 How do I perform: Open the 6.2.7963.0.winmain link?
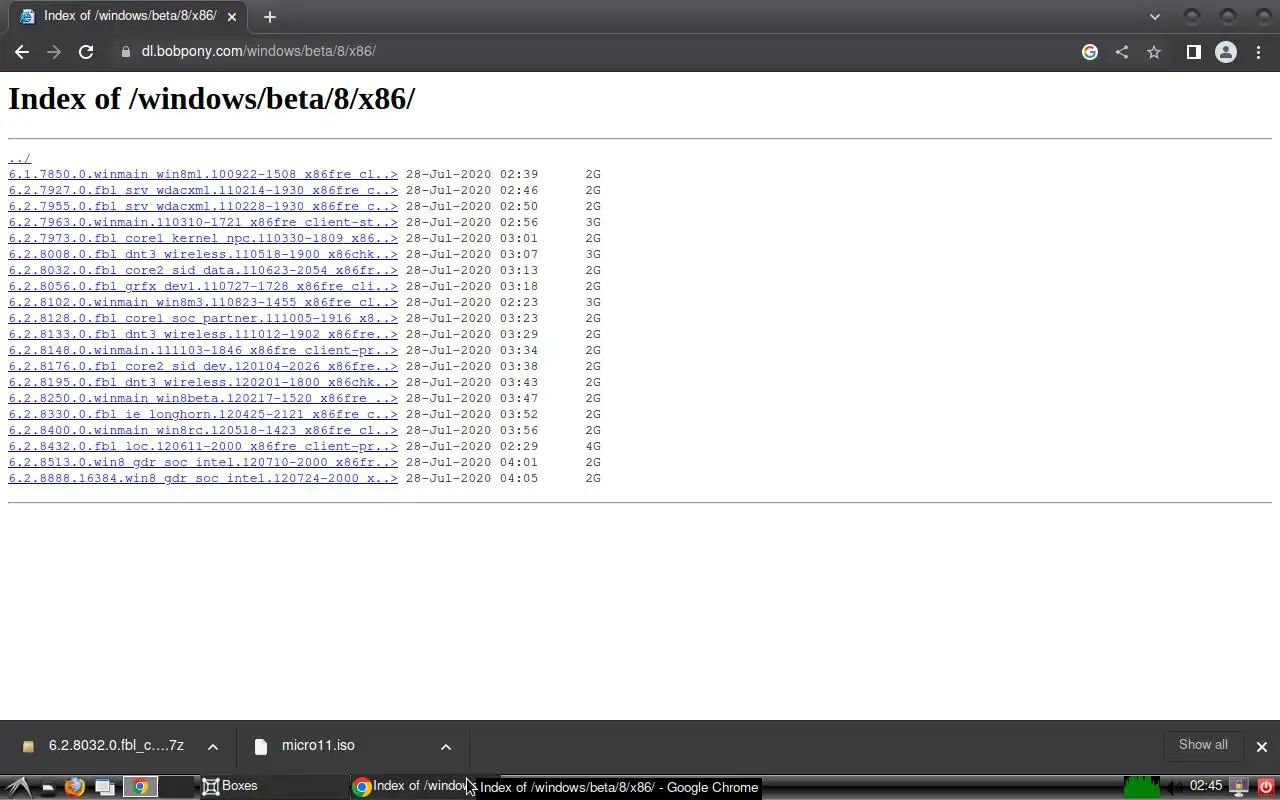pos(203,222)
